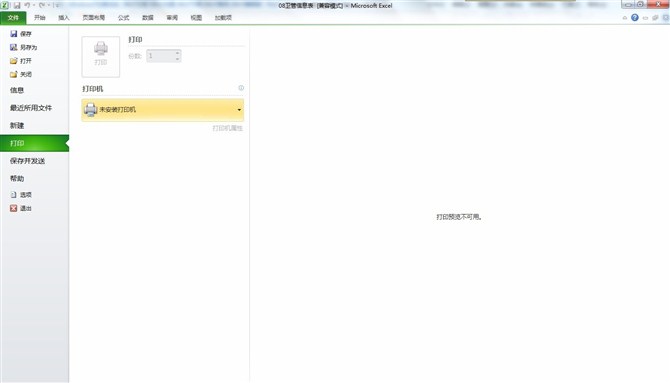Image resolution: width=670 pixels, height=383 pixels.
Task: Click the Open folder icon
Action: click(14, 61)
